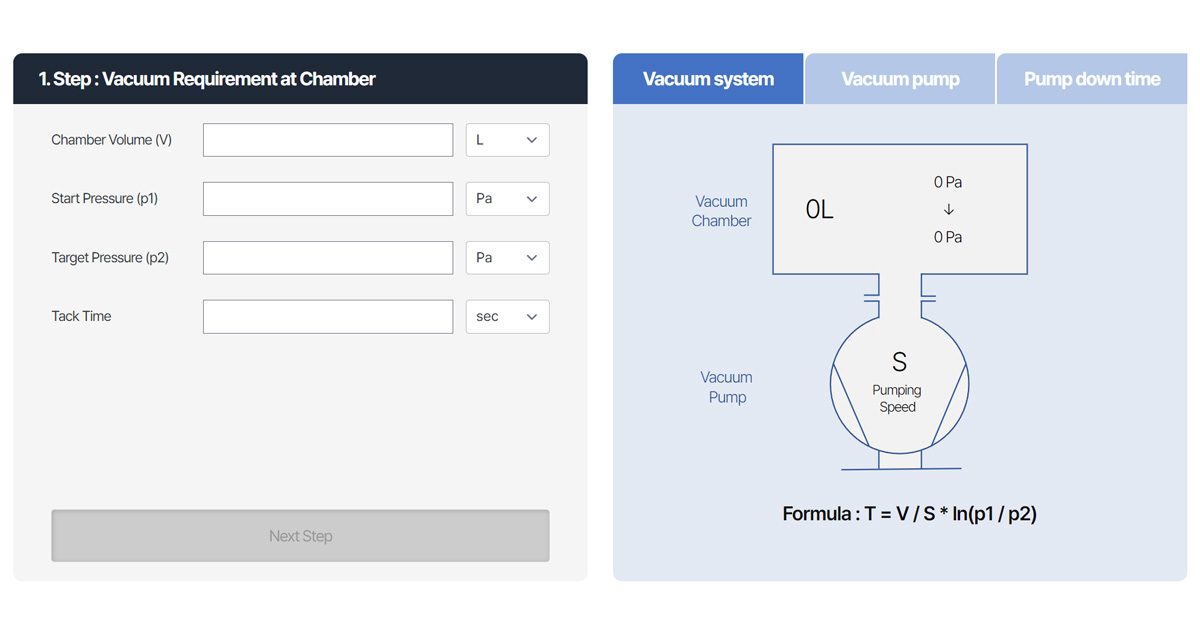
Task: Click the Vacuum Pump diagram label
Action: click(x=727, y=387)
